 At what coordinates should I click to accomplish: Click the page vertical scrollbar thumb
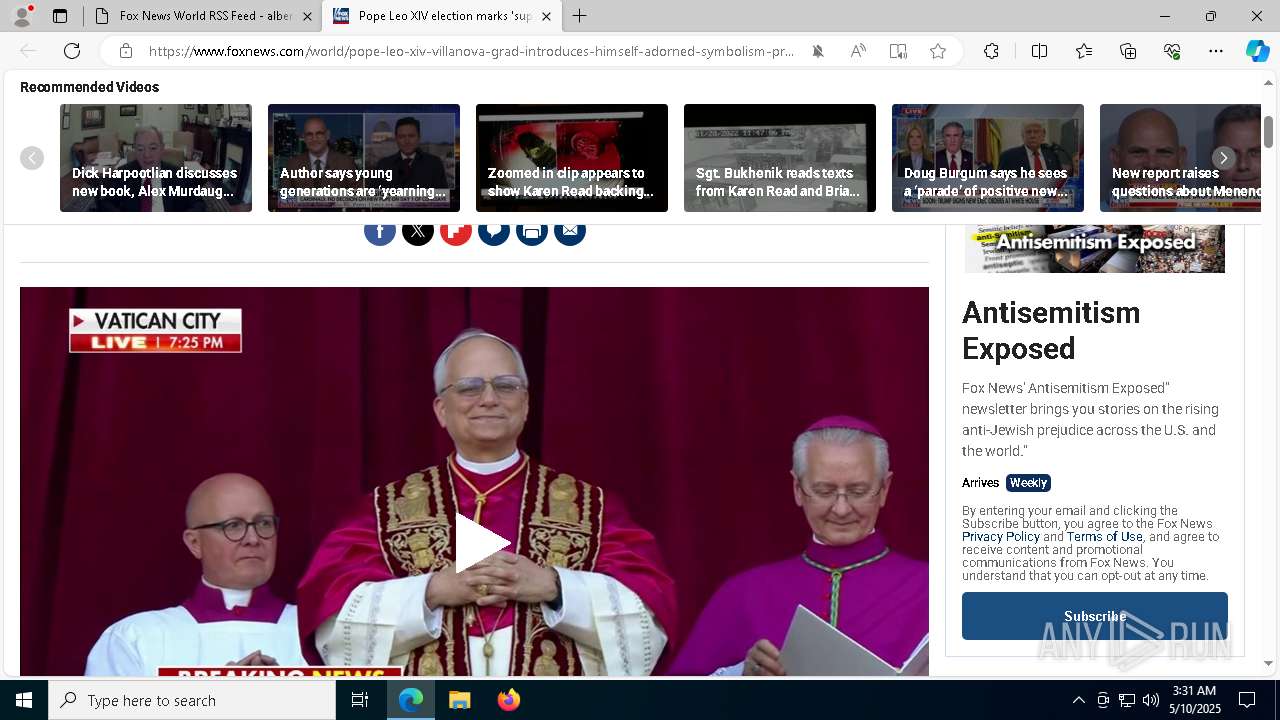coord(1268,131)
